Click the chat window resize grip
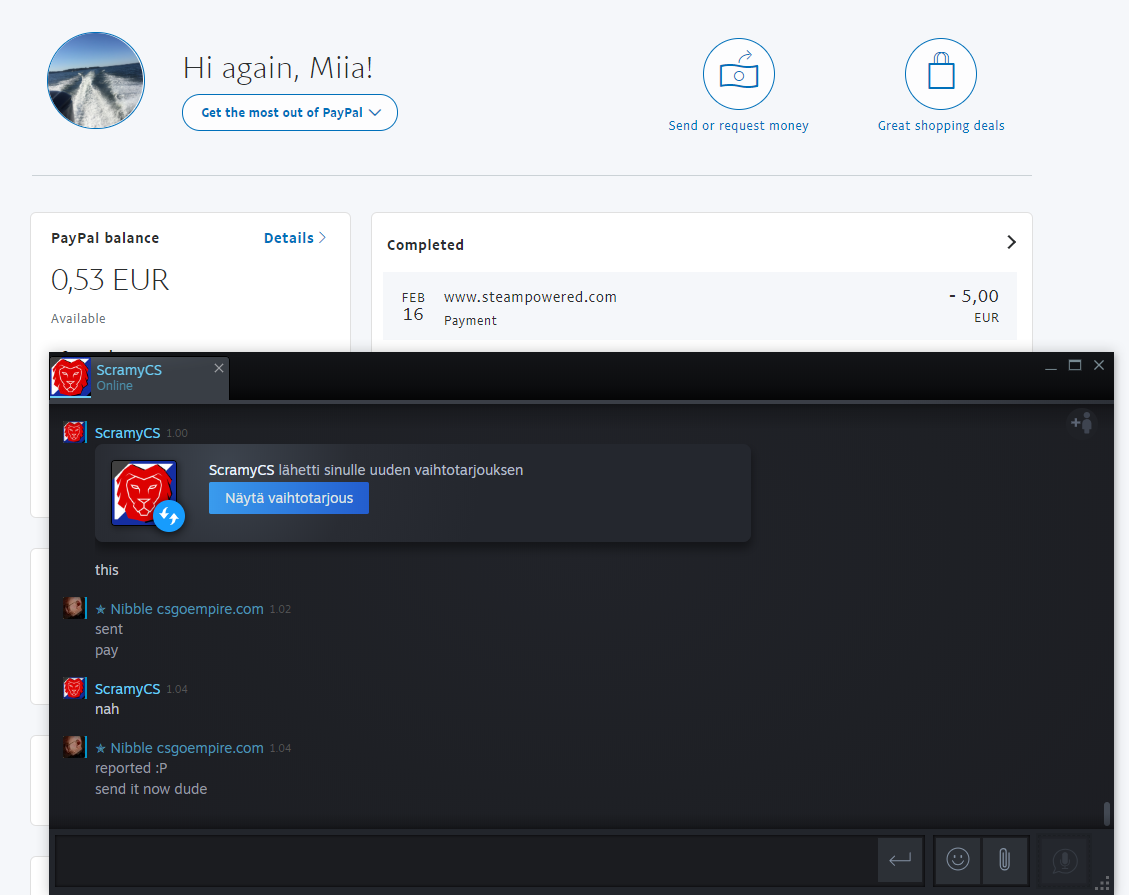This screenshot has height=895, width=1129. tap(1102, 883)
